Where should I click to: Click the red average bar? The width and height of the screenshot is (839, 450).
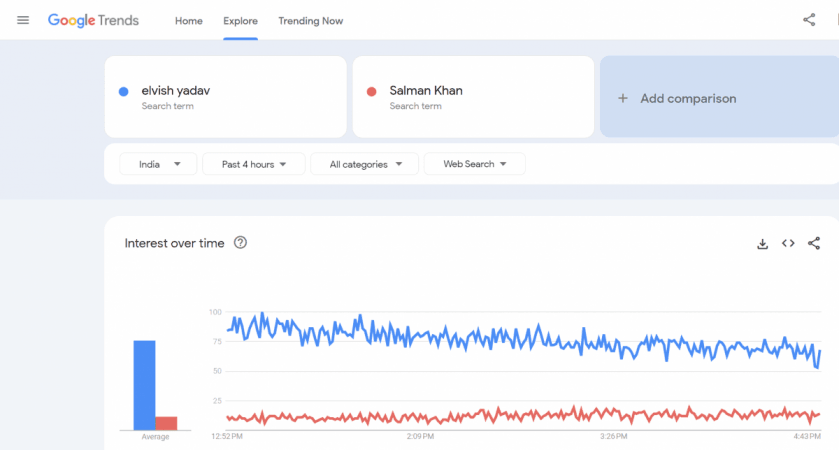[x=166, y=423]
